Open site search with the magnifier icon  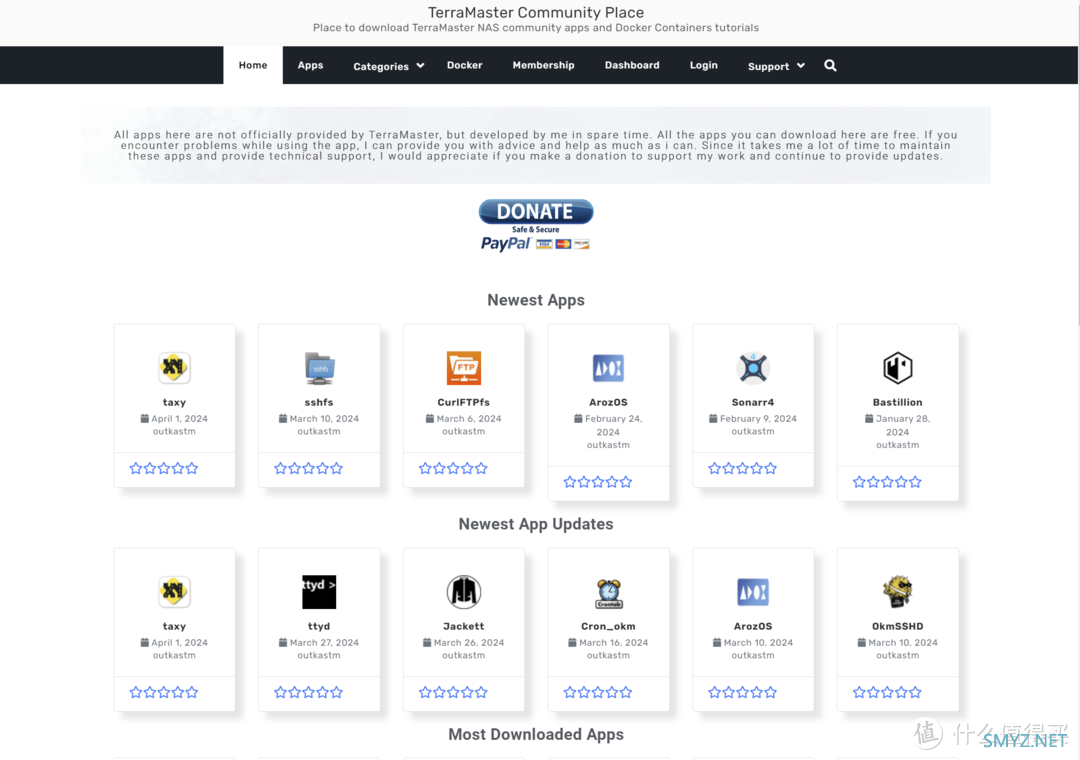[830, 65]
